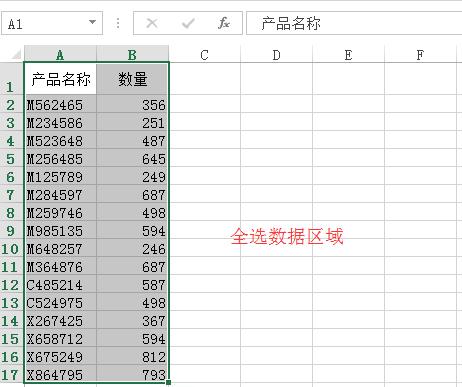Click cell M364876

pyautogui.click(x=60, y=266)
